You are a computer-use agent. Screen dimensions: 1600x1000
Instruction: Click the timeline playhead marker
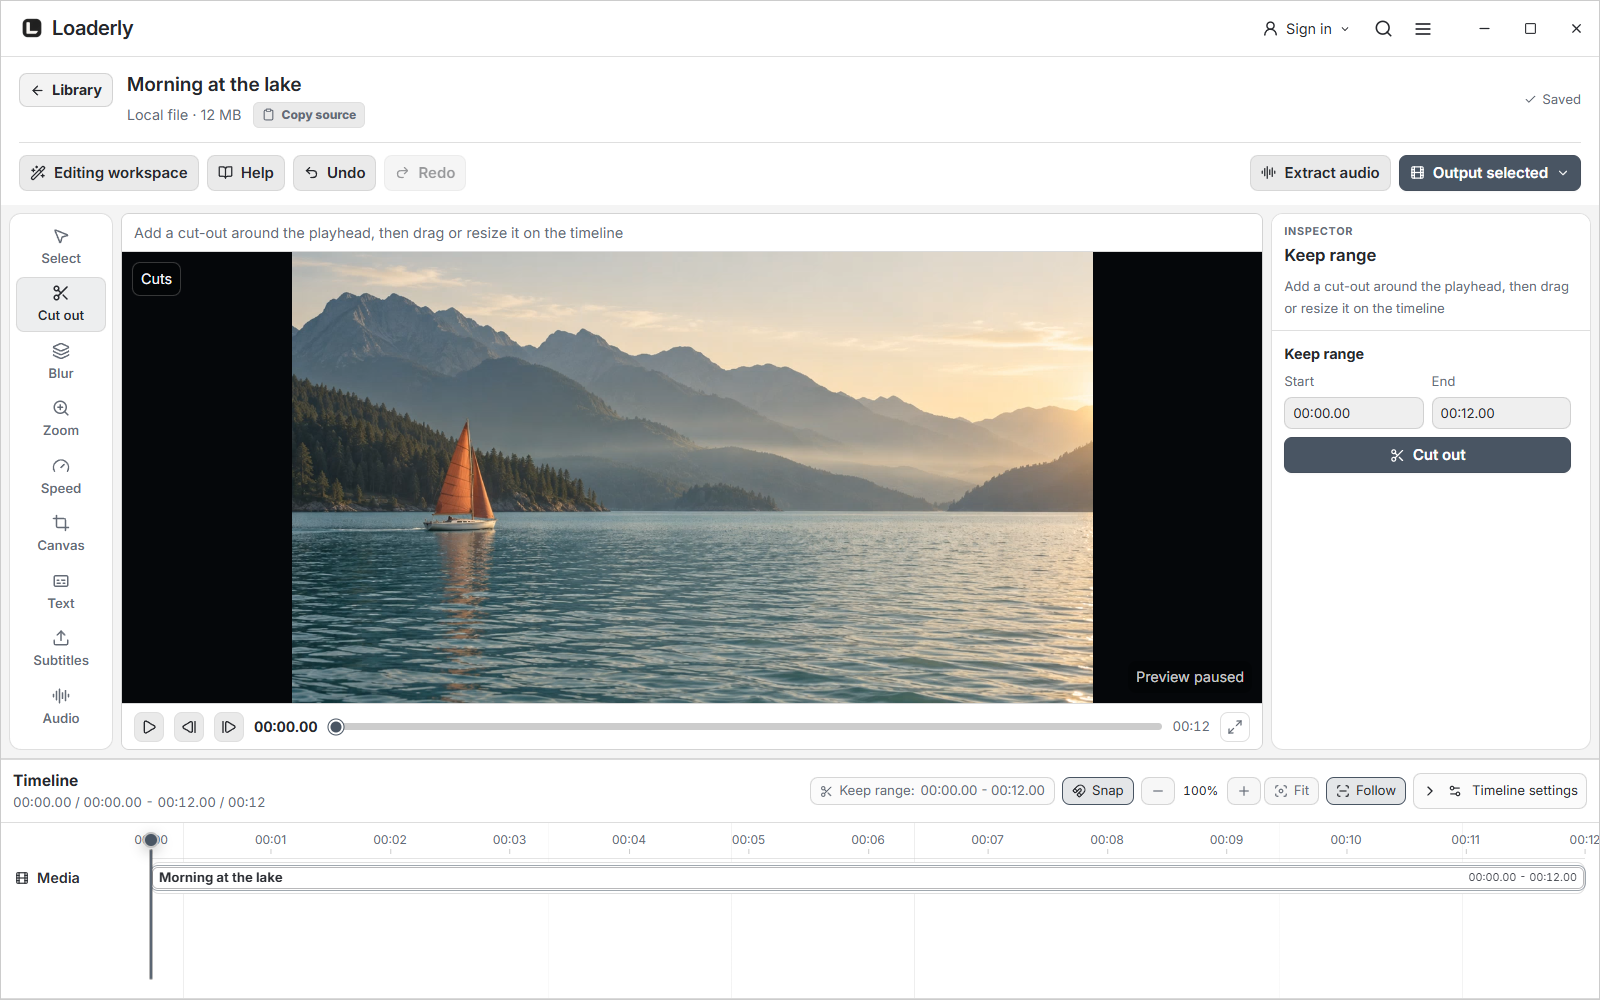[x=151, y=840]
